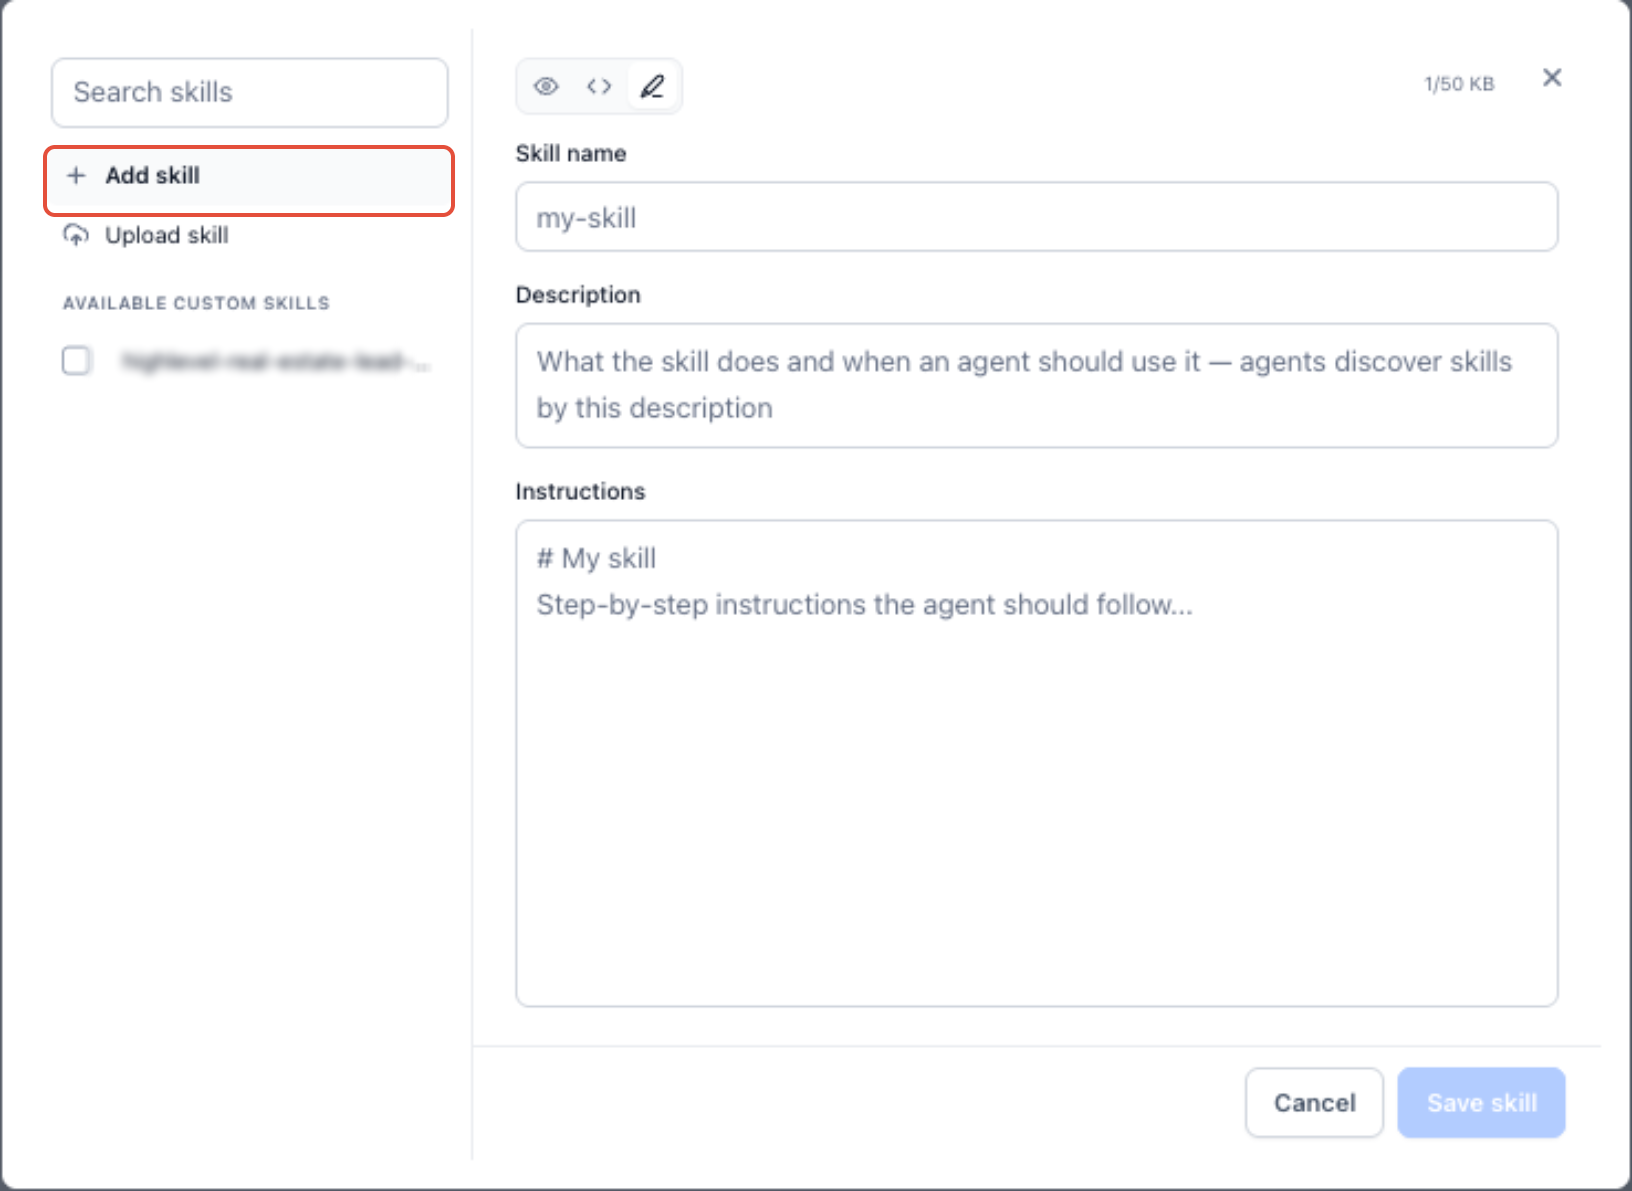Close the skill dialog with X
The image size is (1632, 1191).
[x=1552, y=78]
